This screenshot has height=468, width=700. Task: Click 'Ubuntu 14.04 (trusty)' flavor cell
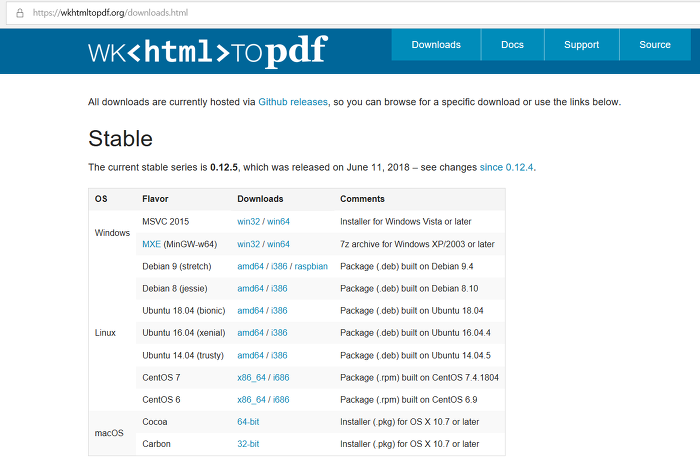[x=183, y=355]
